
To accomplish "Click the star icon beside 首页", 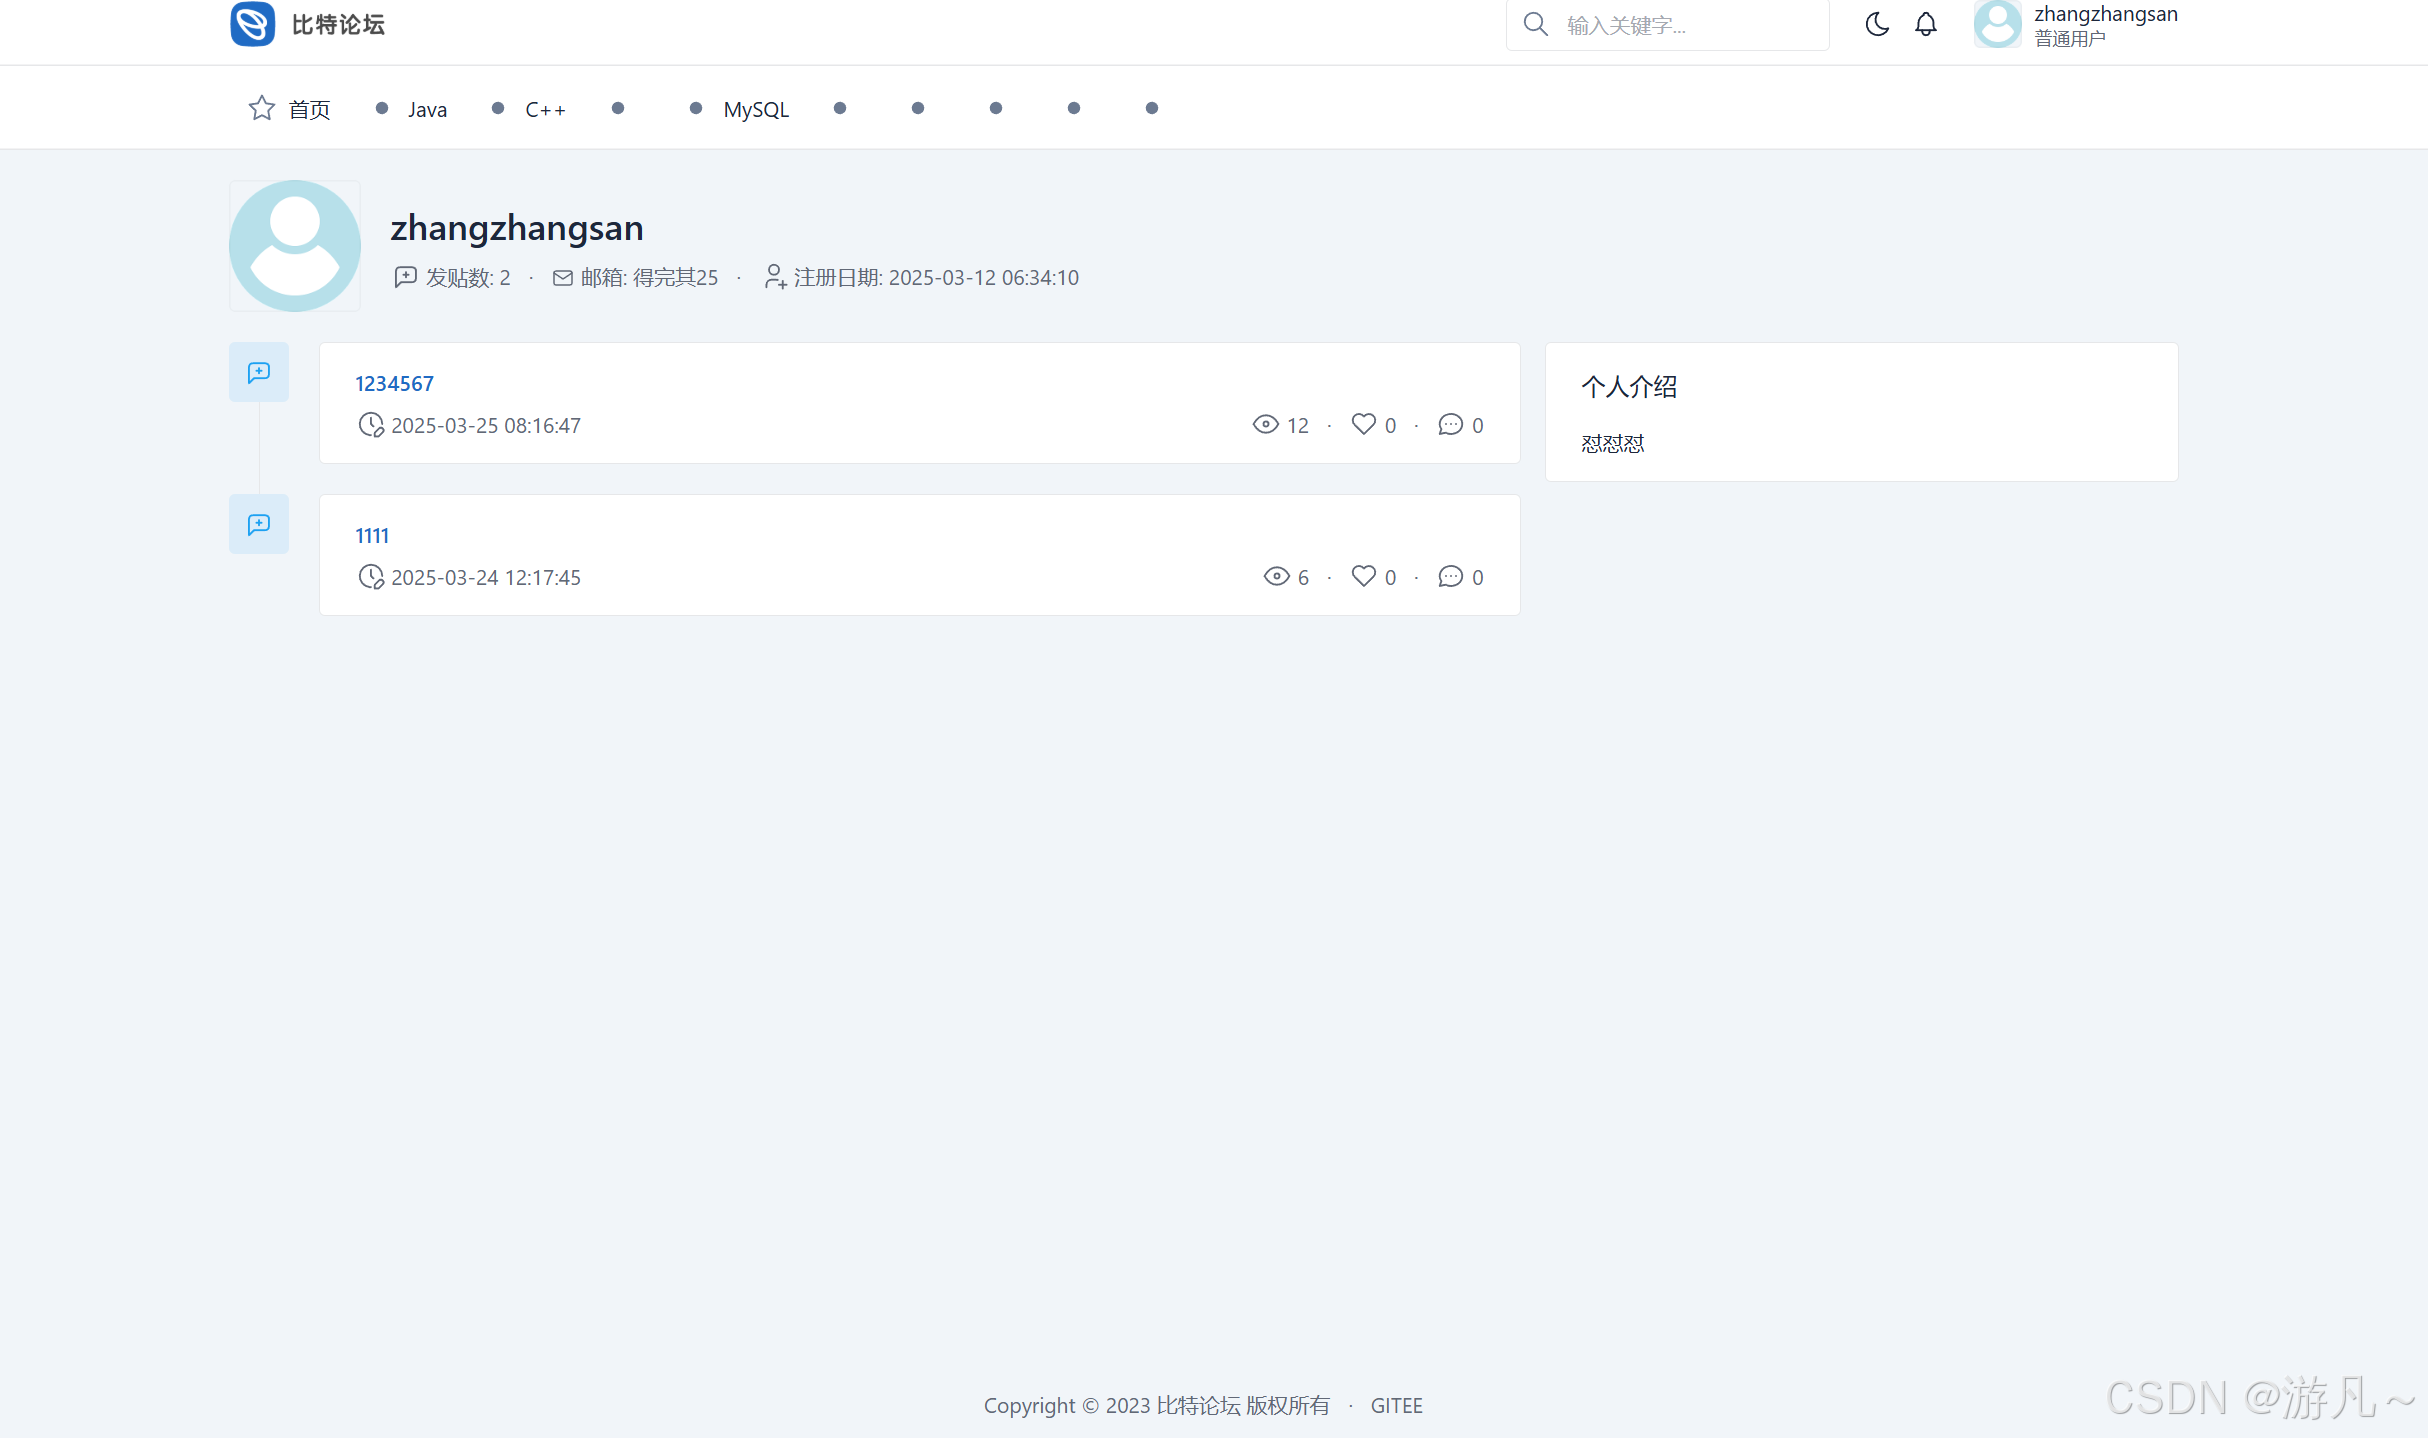I will (262, 108).
